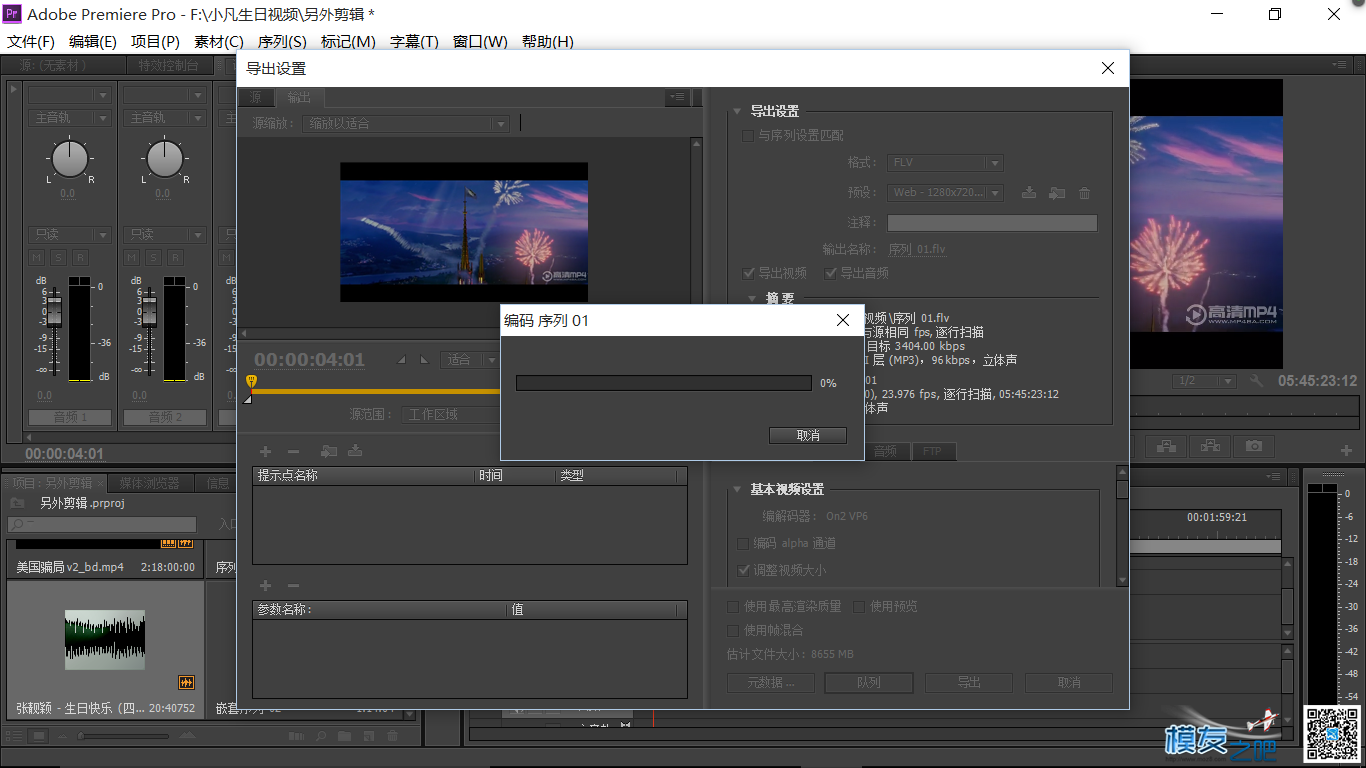This screenshot has width=1366, height=768.
Task: Mute the 音频 1 mixer channel
Action: [37, 258]
